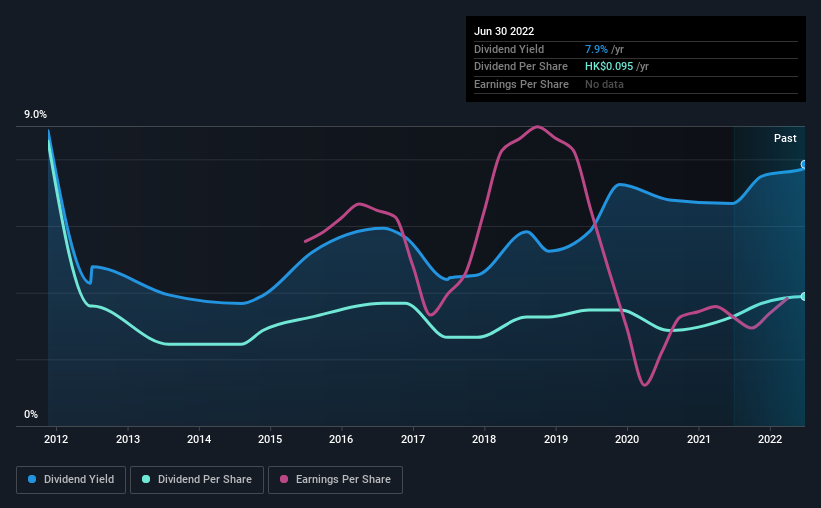
Task: Toggle the Dividend Per Share legend series
Action: click(x=197, y=480)
